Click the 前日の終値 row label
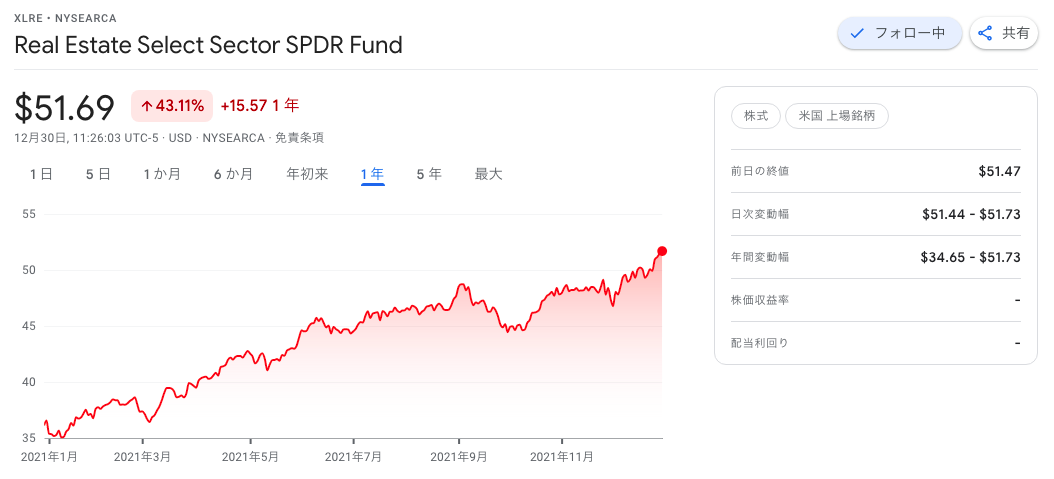The height and width of the screenshot is (479, 1054). [760, 171]
